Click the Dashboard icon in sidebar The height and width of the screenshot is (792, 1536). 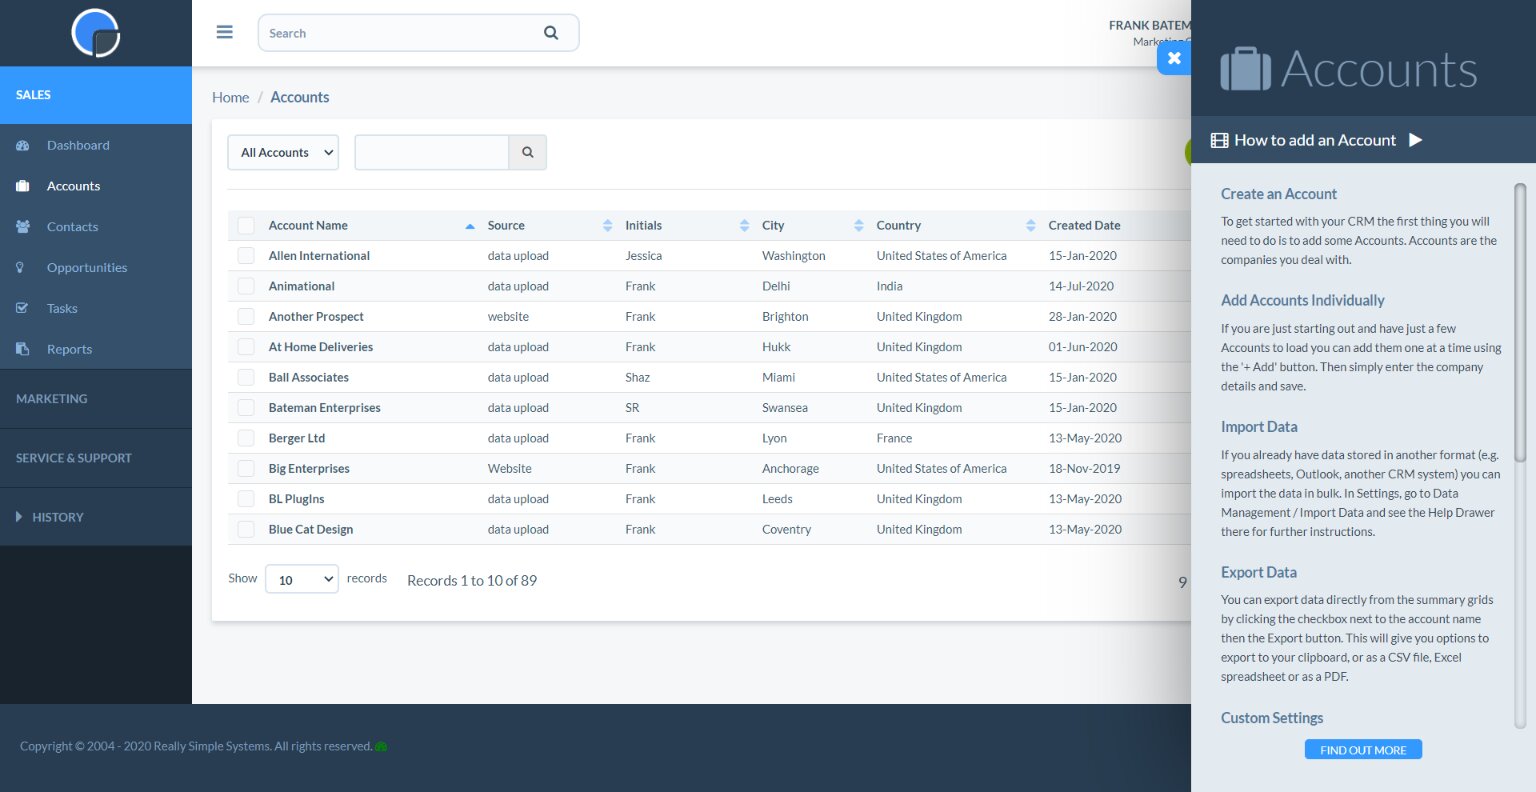23,145
